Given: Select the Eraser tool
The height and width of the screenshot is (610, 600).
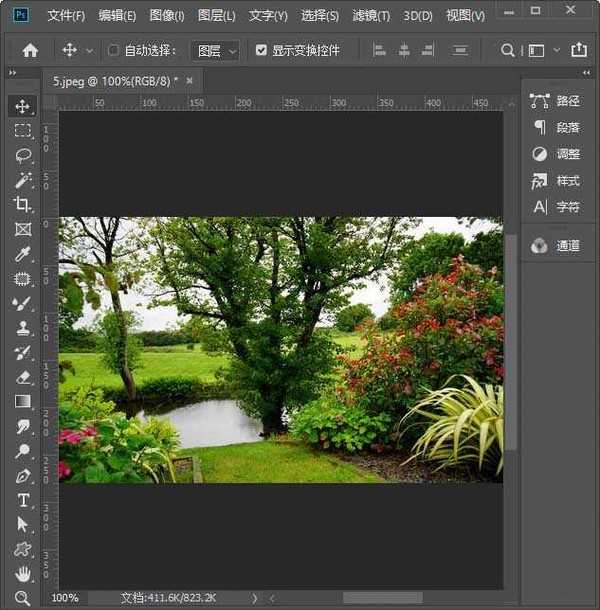Looking at the screenshot, I should [22, 377].
